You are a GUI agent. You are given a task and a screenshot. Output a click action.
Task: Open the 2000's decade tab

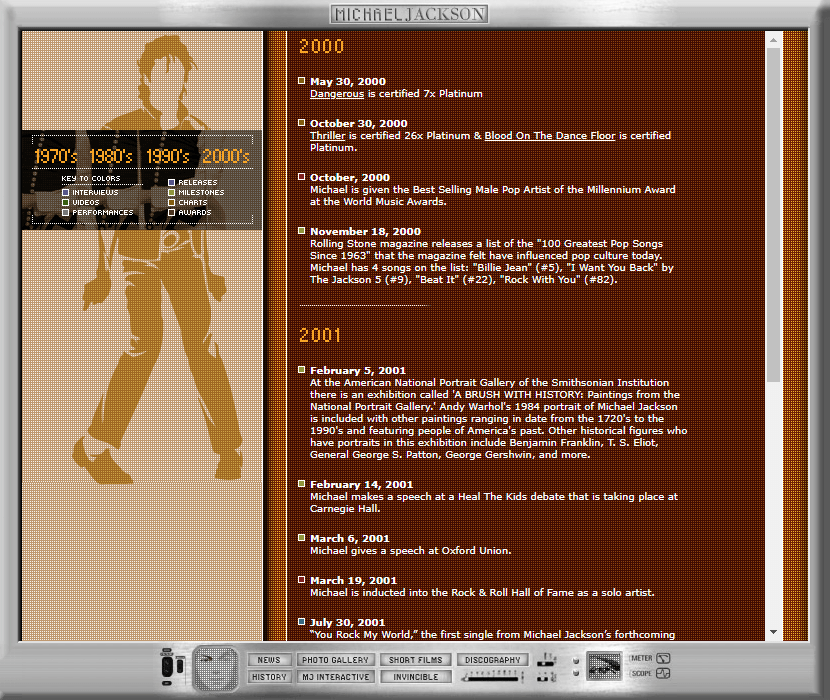coord(226,156)
